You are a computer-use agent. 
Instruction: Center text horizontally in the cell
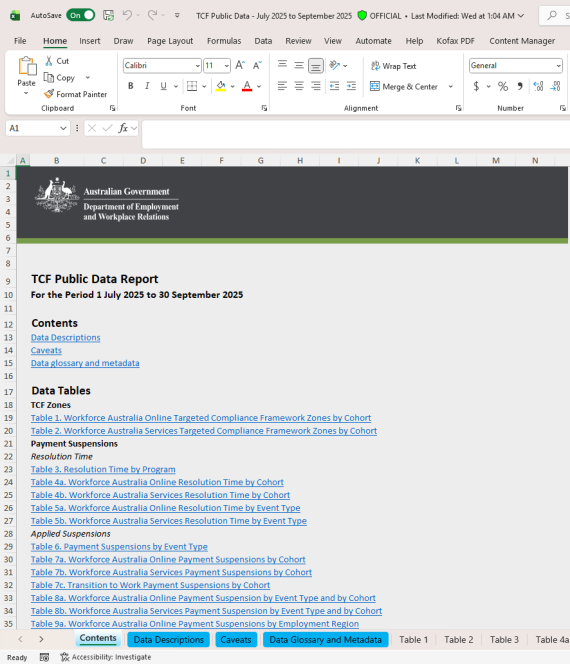[x=299, y=86]
